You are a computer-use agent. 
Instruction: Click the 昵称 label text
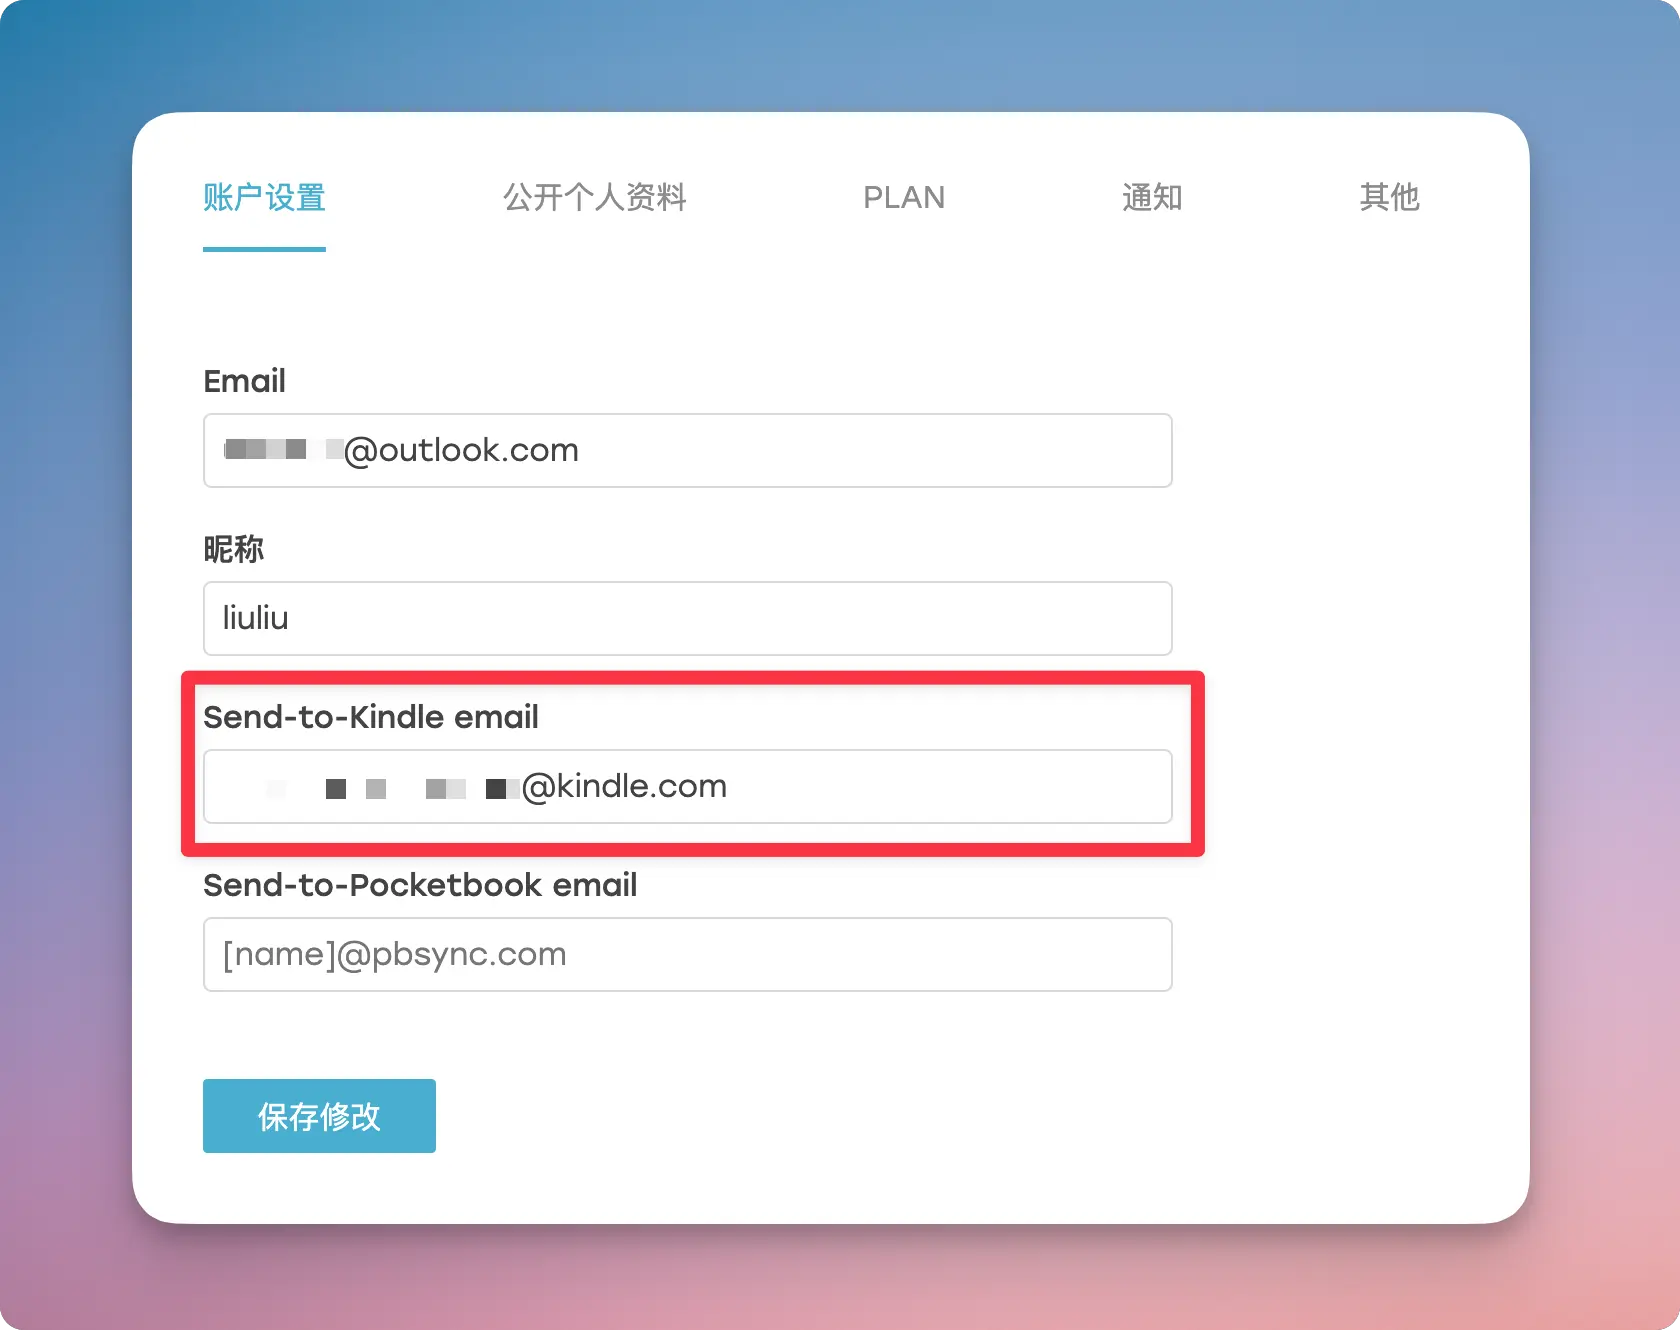pos(234,549)
